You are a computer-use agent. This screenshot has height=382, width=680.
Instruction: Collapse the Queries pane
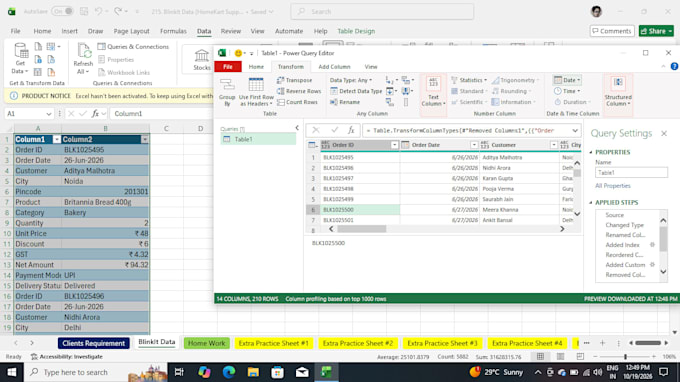(x=297, y=128)
